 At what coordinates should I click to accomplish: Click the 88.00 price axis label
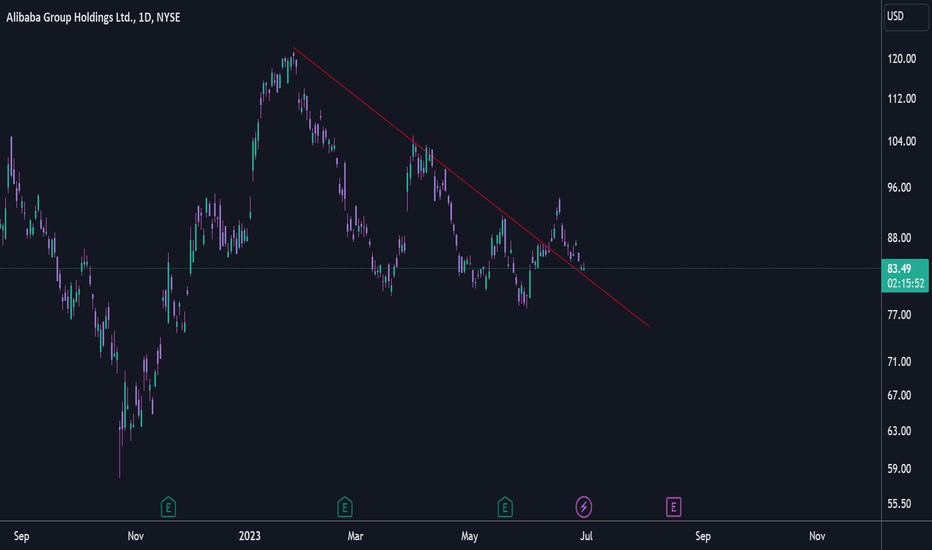[x=899, y=238]
